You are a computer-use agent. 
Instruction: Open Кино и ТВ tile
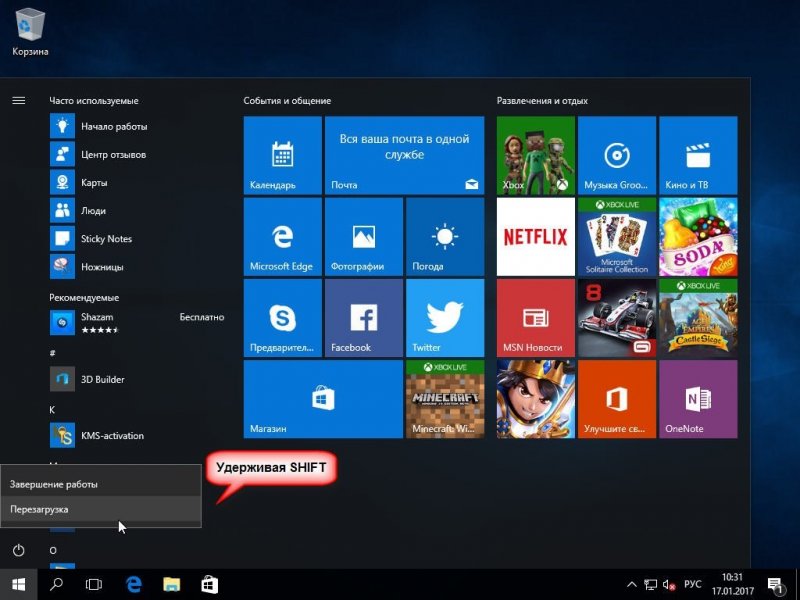click(698, 155)
